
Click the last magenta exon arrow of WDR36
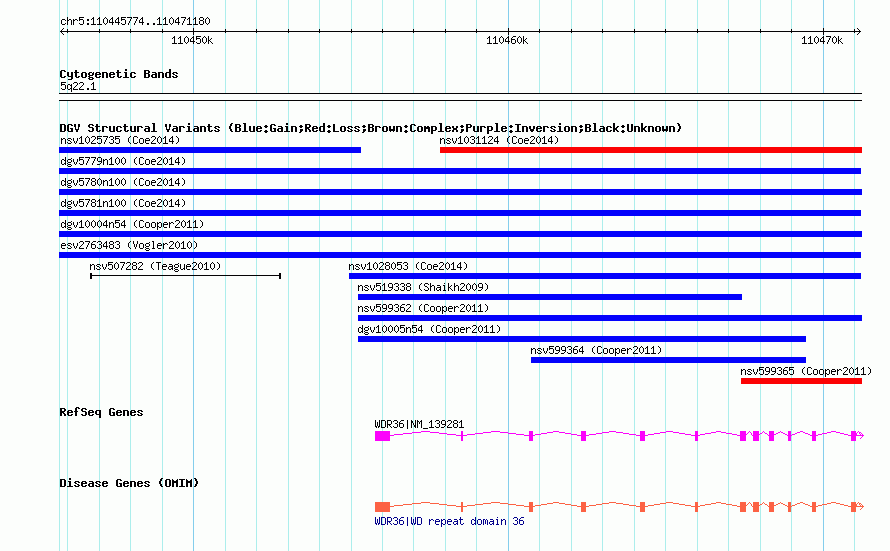tap(857, 436)
